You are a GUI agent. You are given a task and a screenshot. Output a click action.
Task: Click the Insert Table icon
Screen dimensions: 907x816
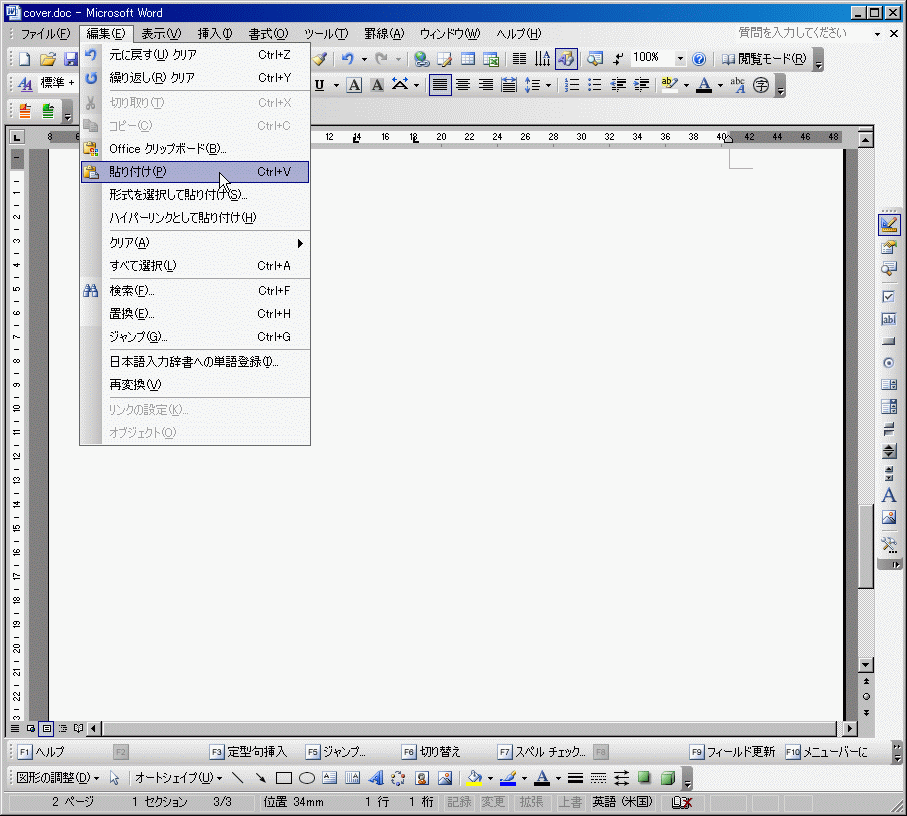[468, 59]
